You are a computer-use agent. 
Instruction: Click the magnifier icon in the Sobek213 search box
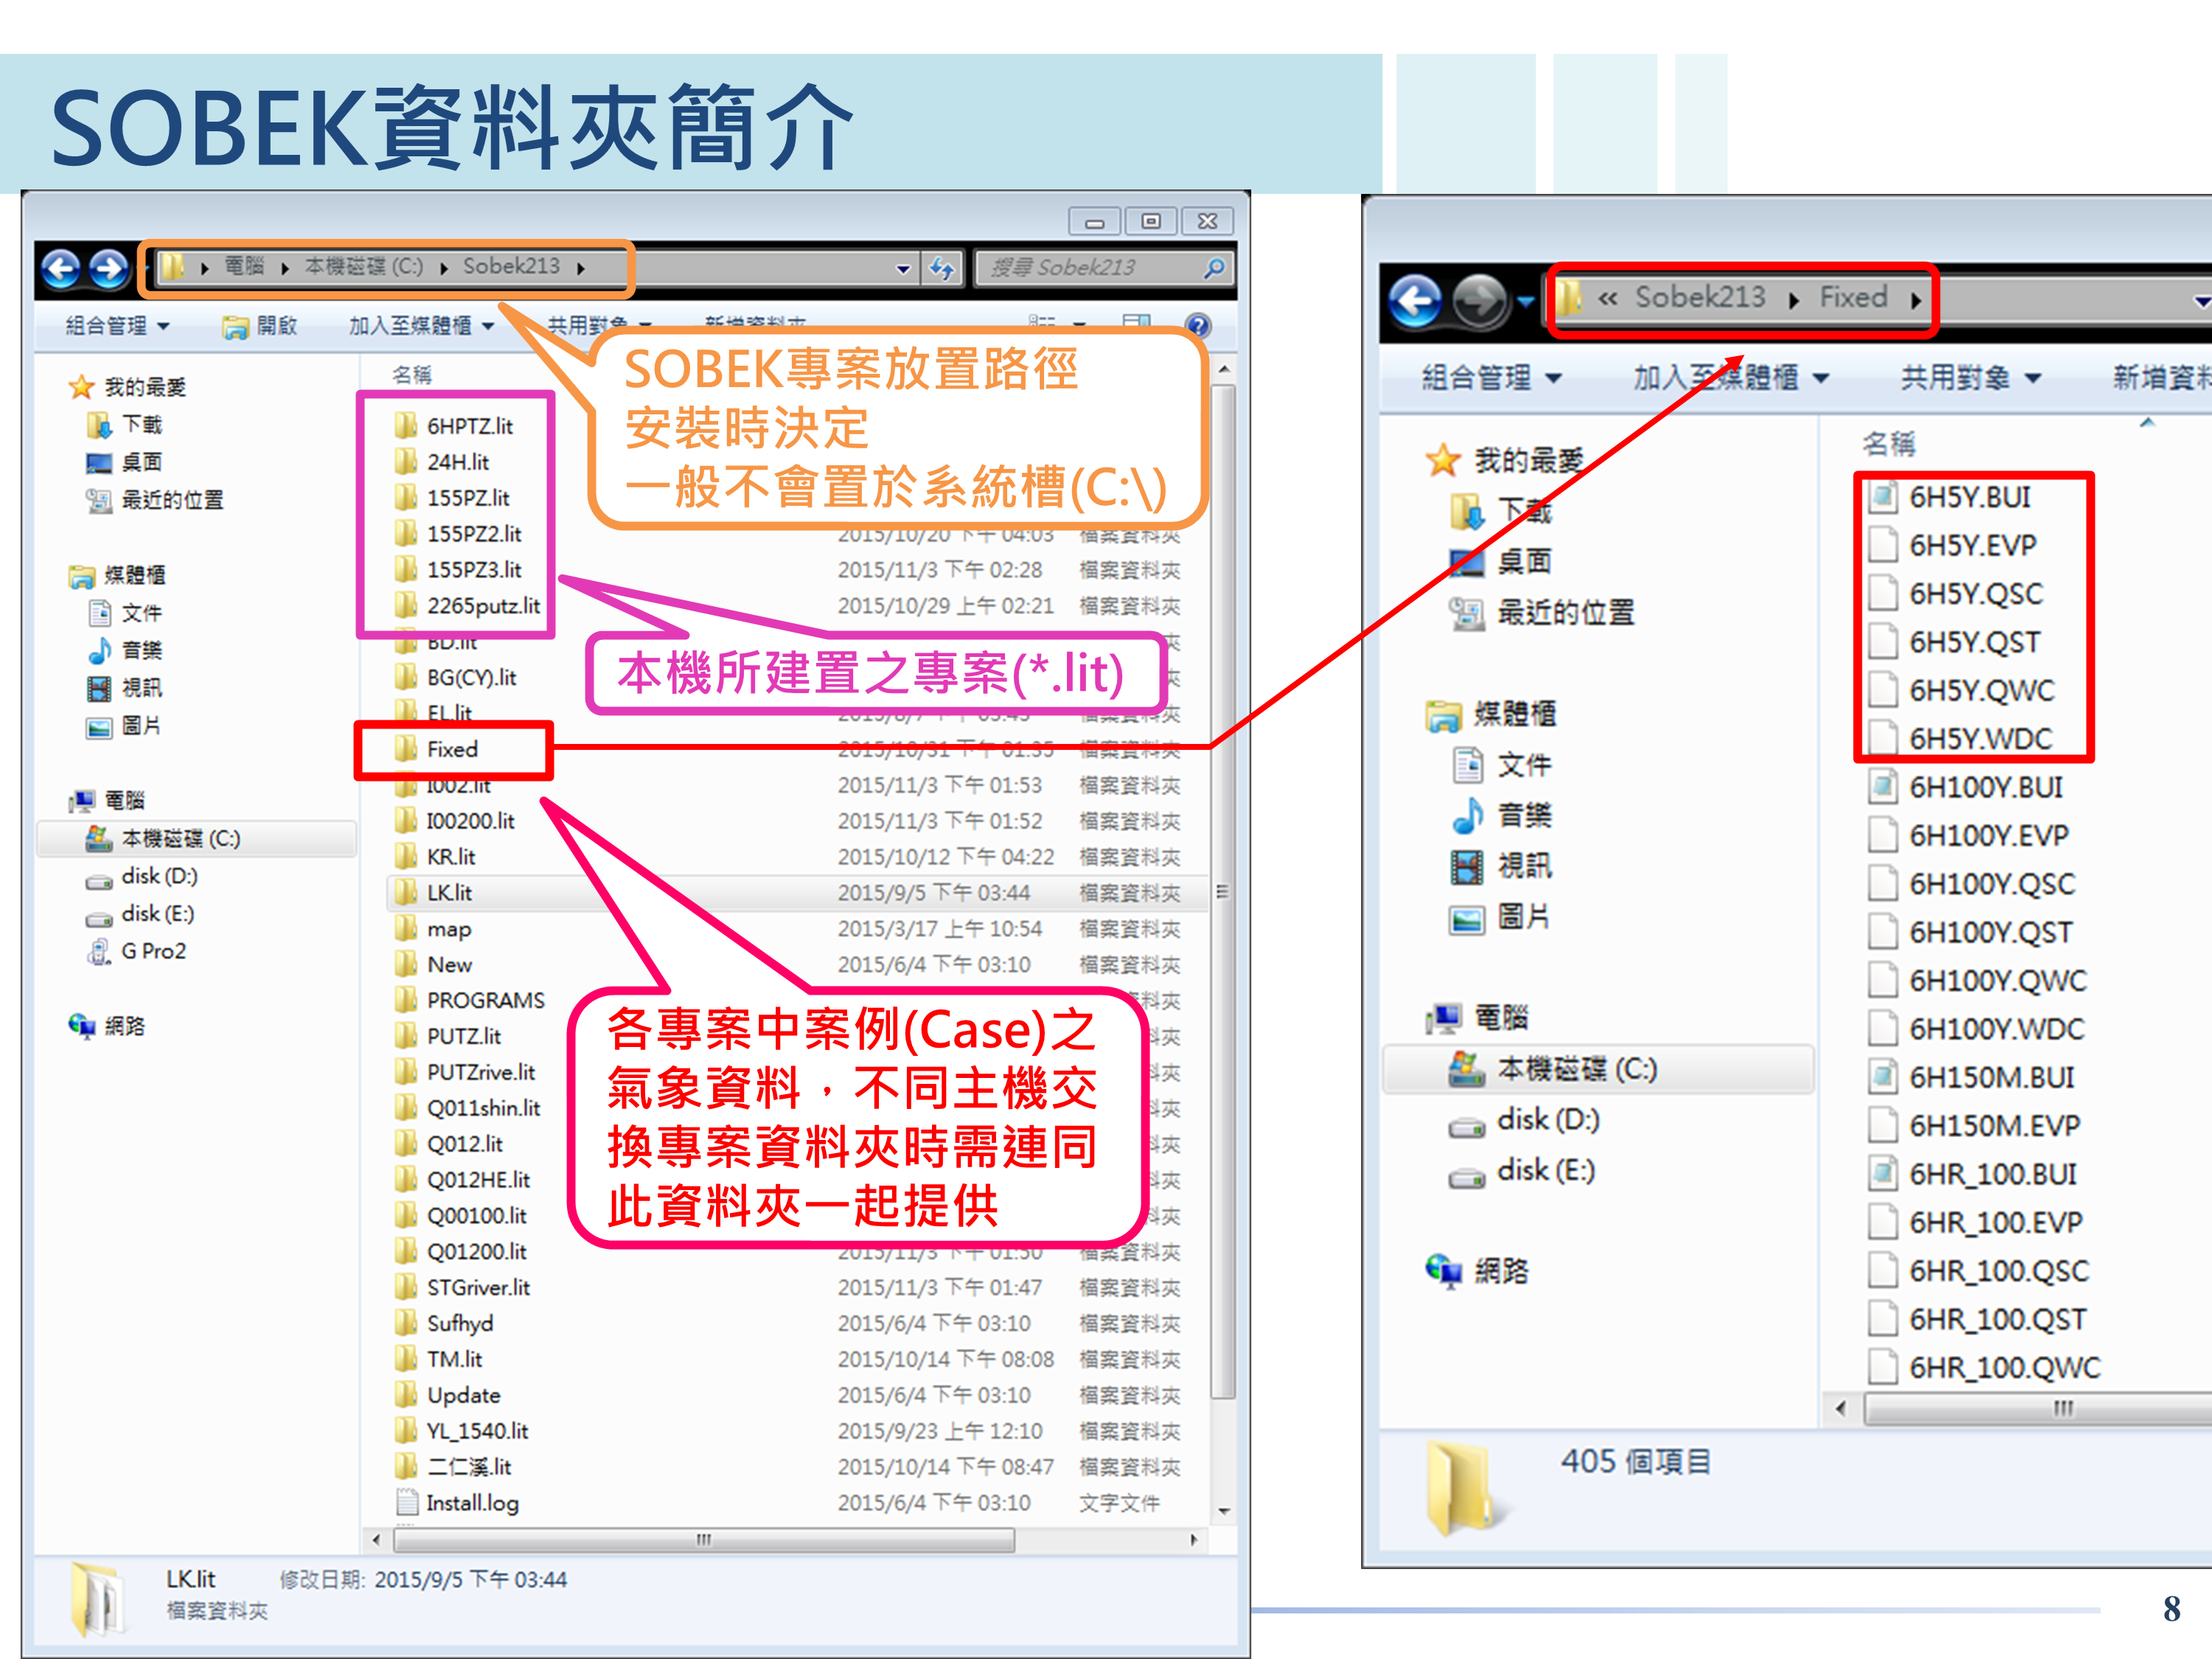point(1214,268)
